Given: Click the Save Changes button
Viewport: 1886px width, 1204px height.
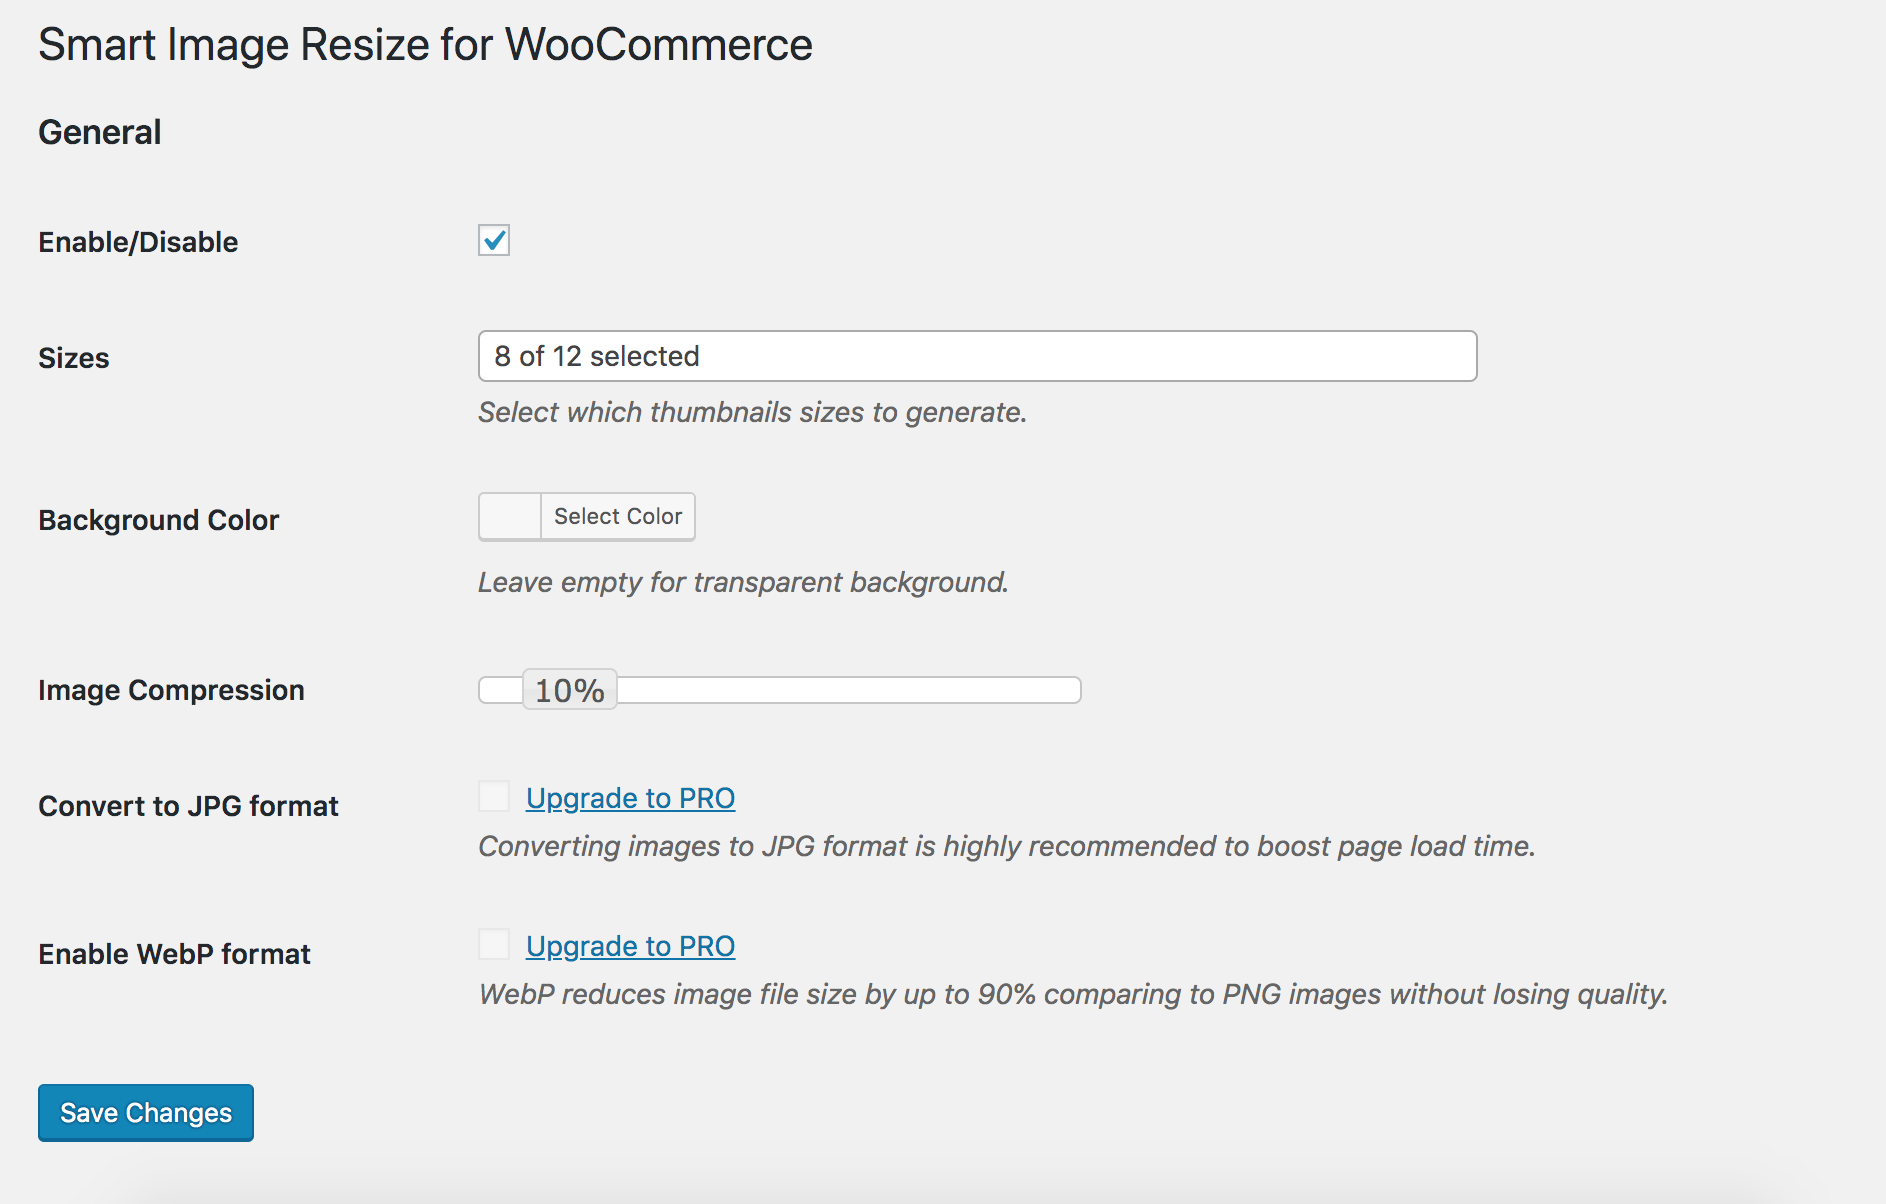Looking at the screenshot, I should (x=146, y=1113).
